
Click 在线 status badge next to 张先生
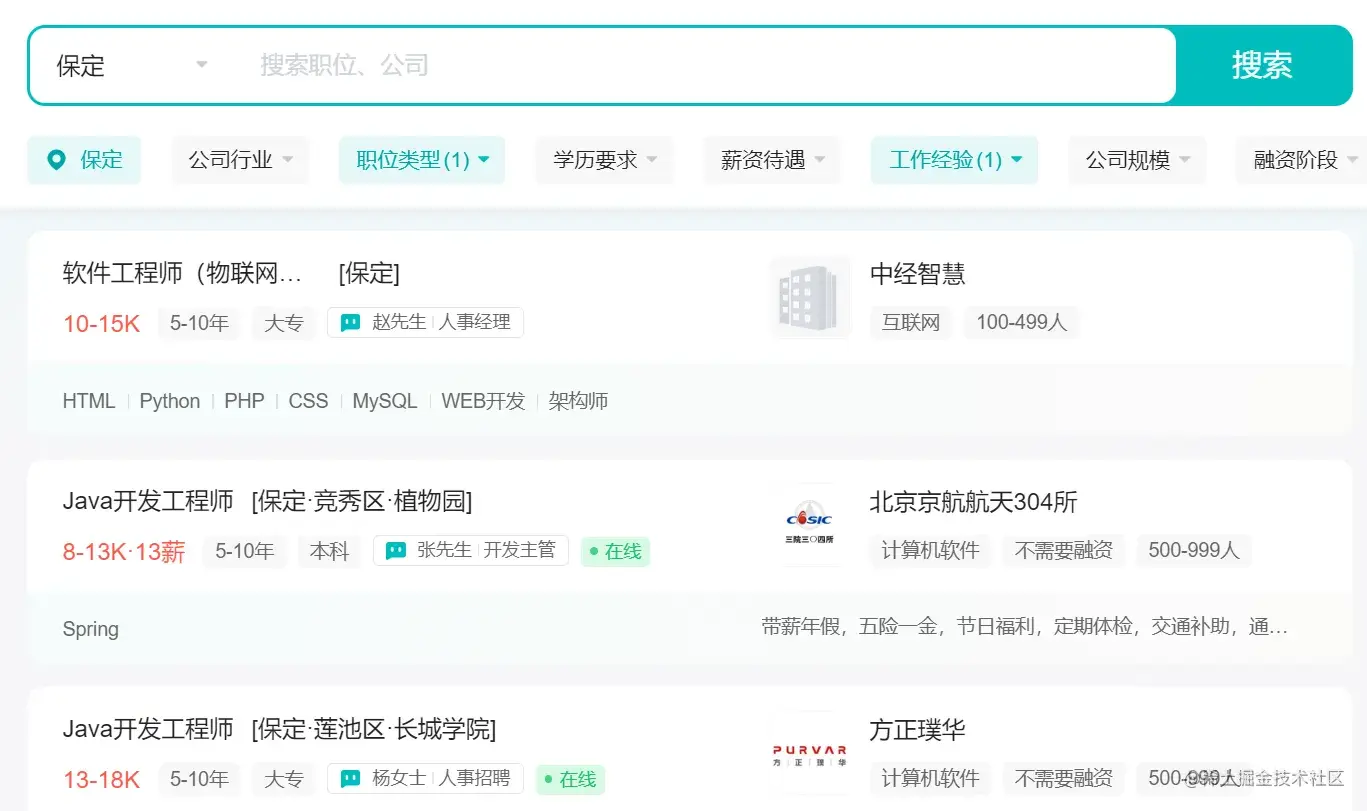(x=615, y=551)
